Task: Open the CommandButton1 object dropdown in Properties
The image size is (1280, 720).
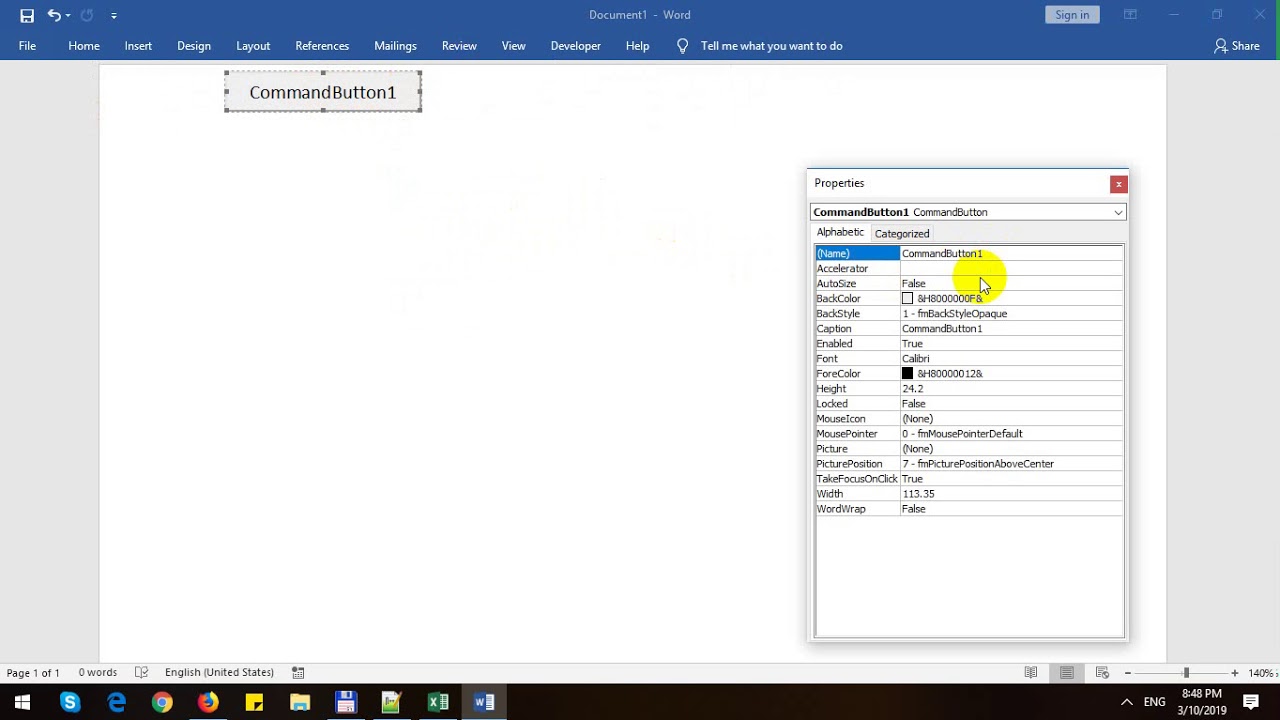Action: [x=1118, y=212]
